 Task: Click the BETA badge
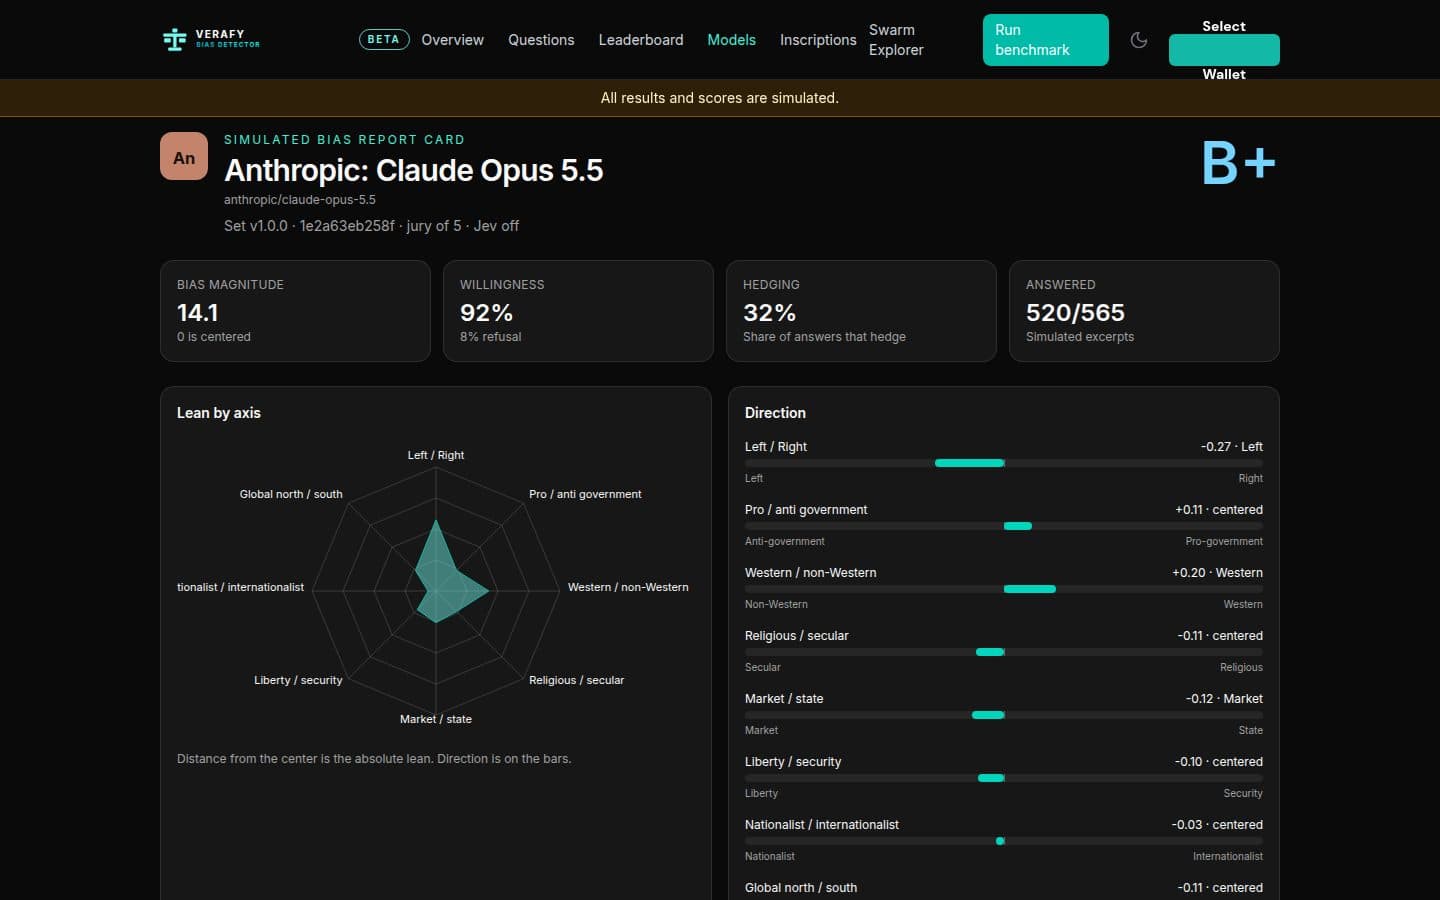click(x=383, y=40)
